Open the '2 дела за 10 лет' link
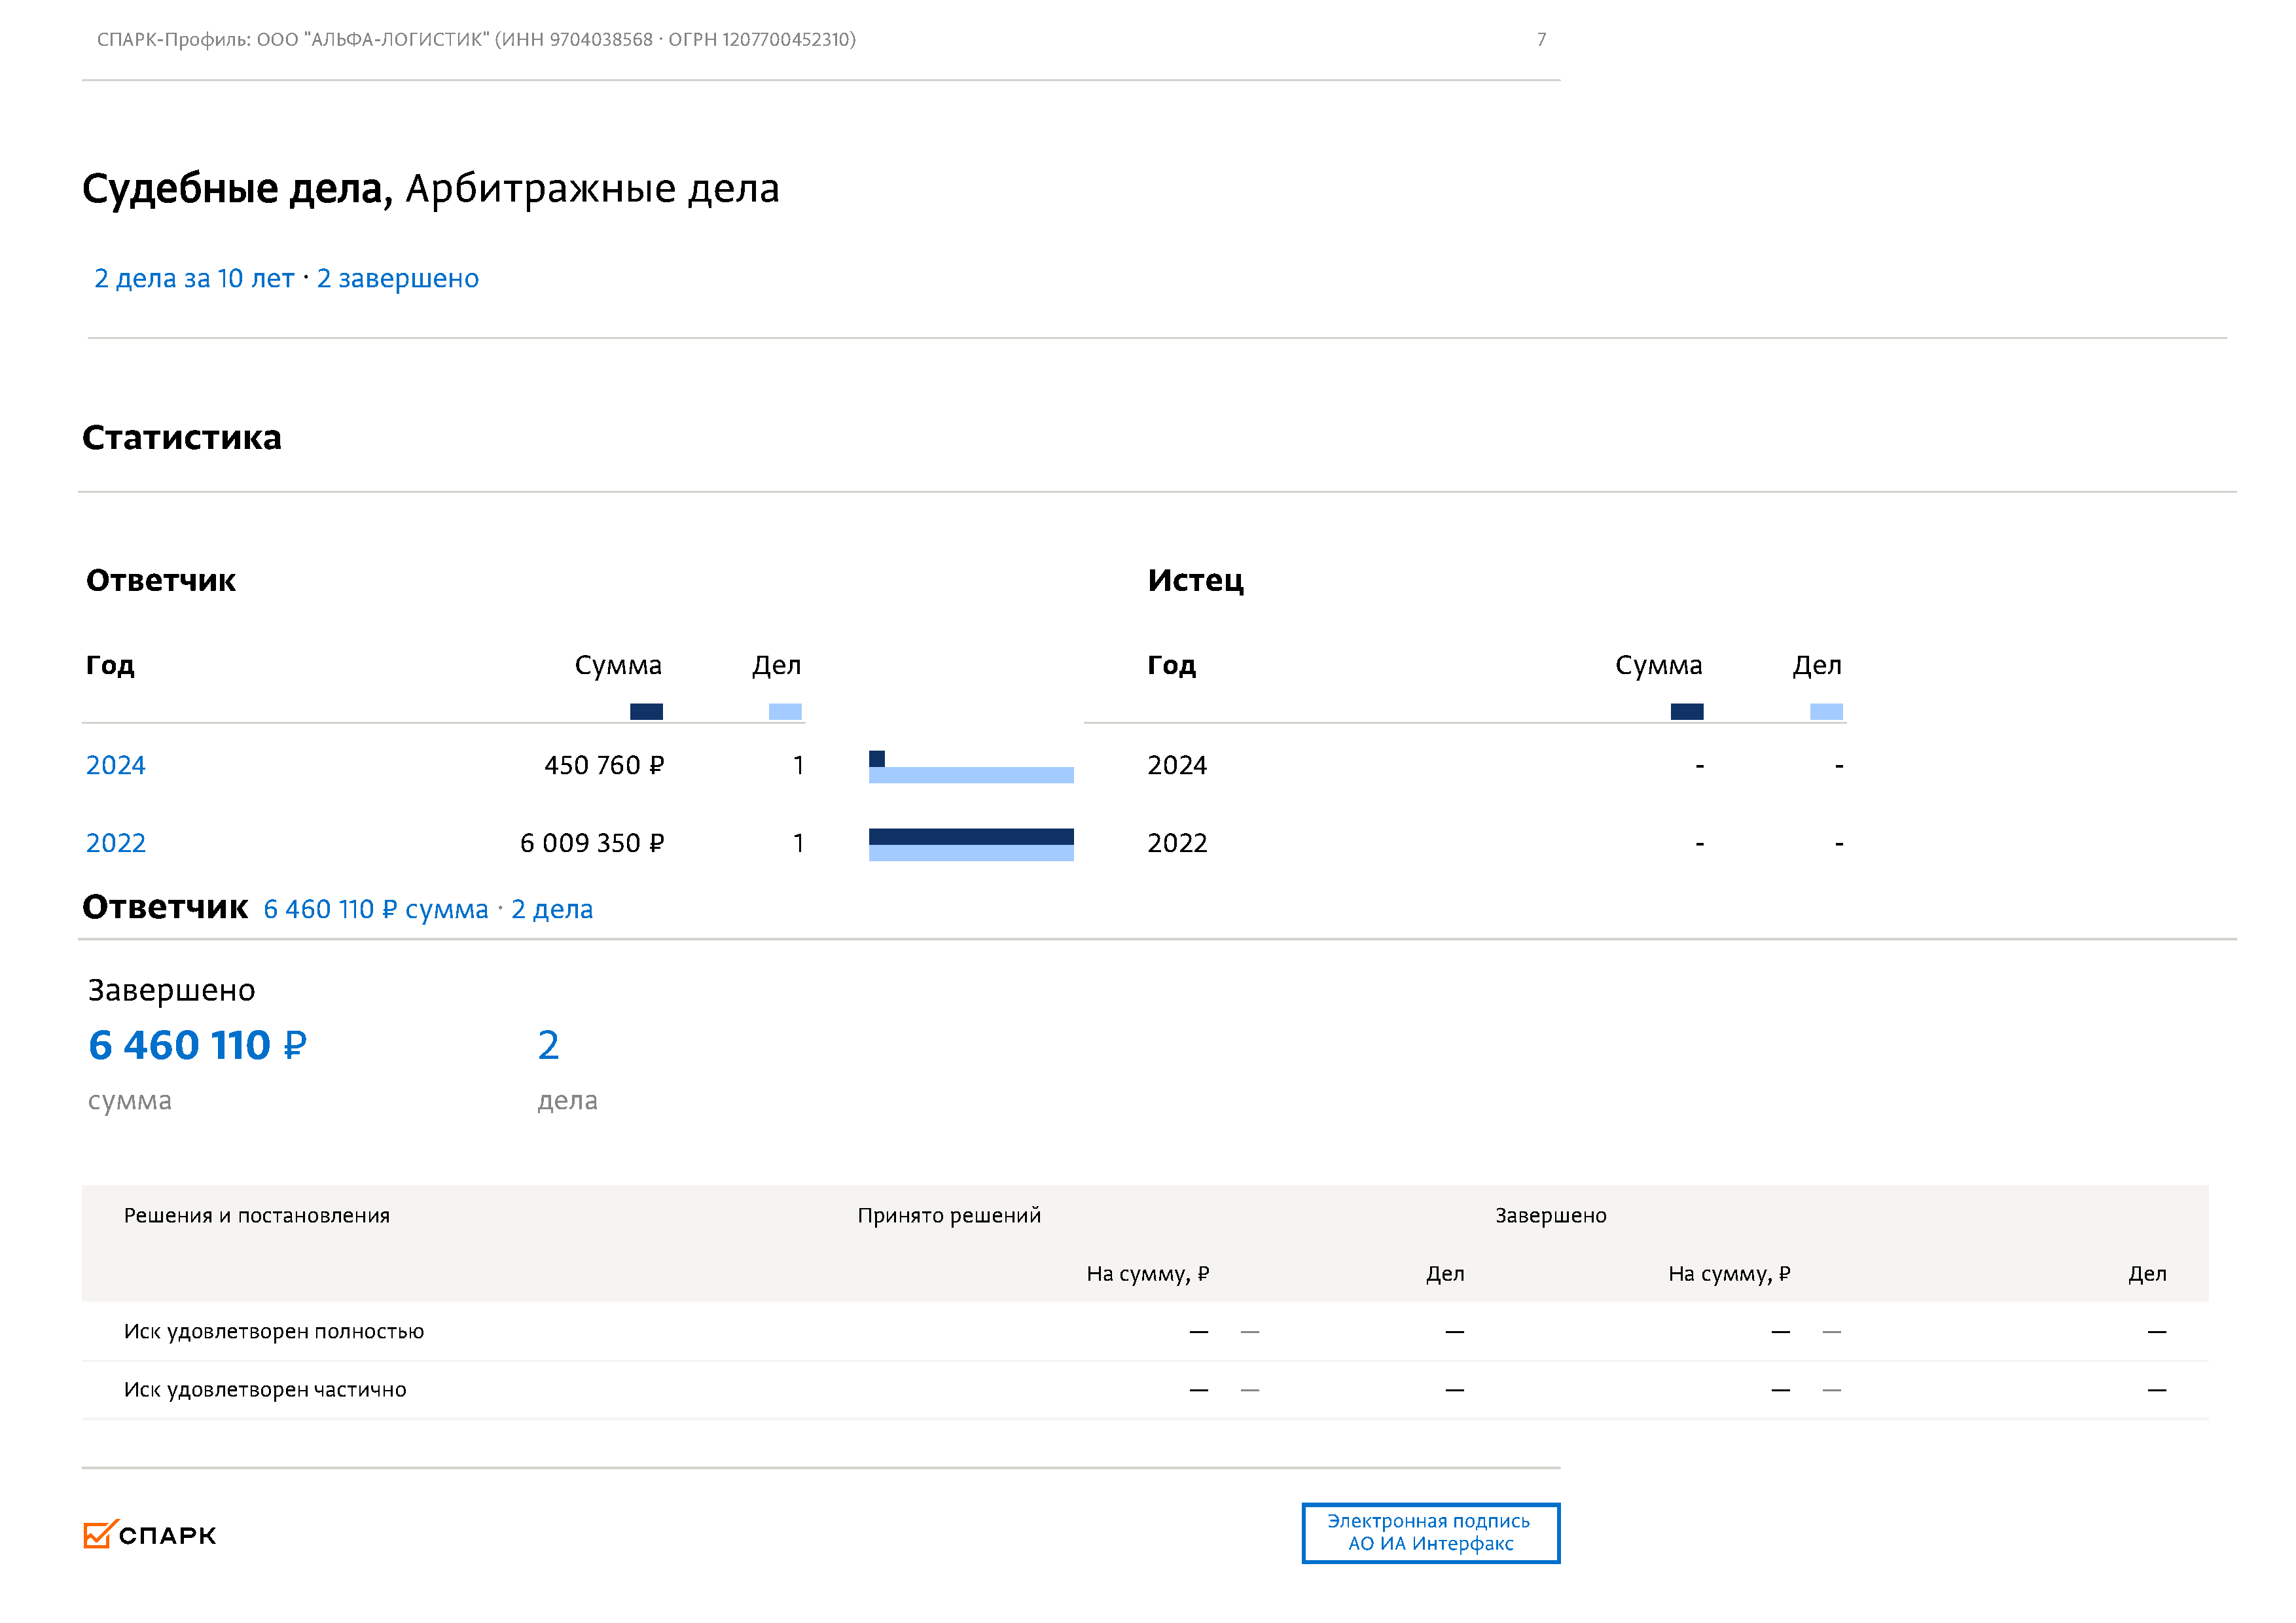This screenshot has height=1623, width=2296. [194, 278]
